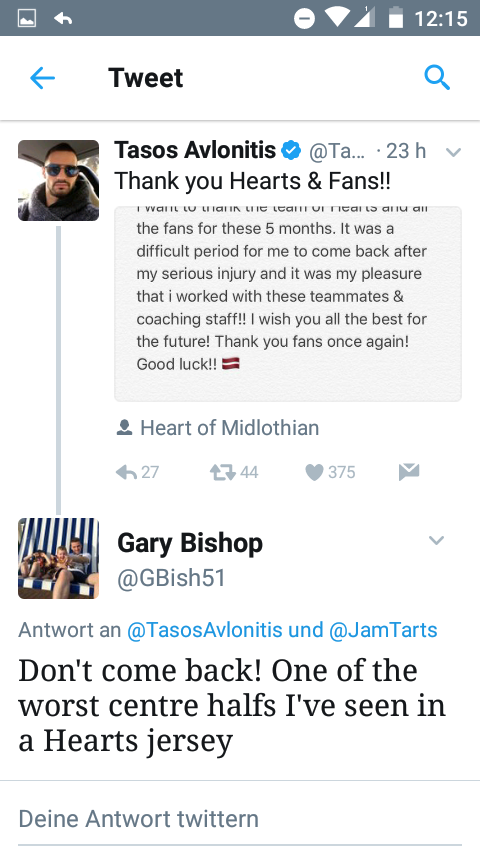
Task: Open the tagged Heart of Midlothian label
Action: (229, 428)
